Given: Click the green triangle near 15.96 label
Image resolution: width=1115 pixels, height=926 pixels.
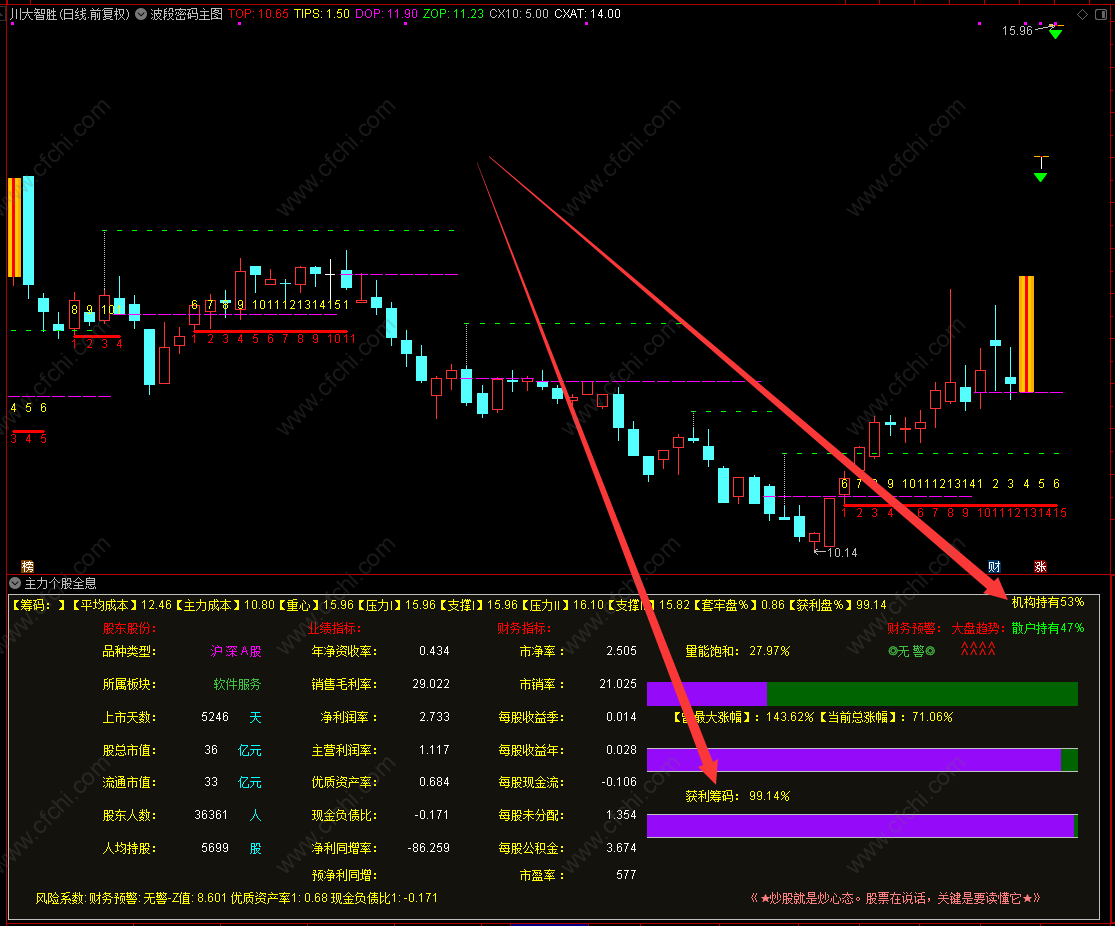Looking at the screenshot, I should coord(1055,33).
